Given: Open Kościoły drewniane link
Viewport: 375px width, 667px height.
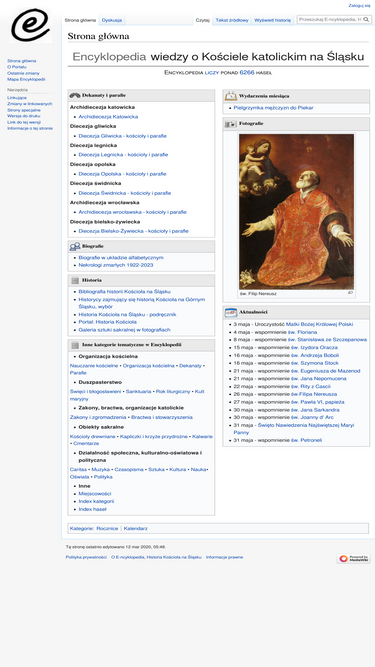Looking at the screenshot, I should [93, 436].
